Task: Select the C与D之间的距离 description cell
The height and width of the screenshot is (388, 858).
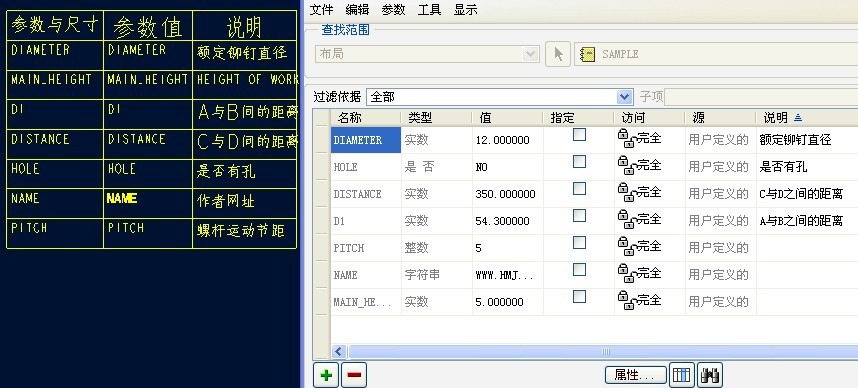Action: point(801,194)
